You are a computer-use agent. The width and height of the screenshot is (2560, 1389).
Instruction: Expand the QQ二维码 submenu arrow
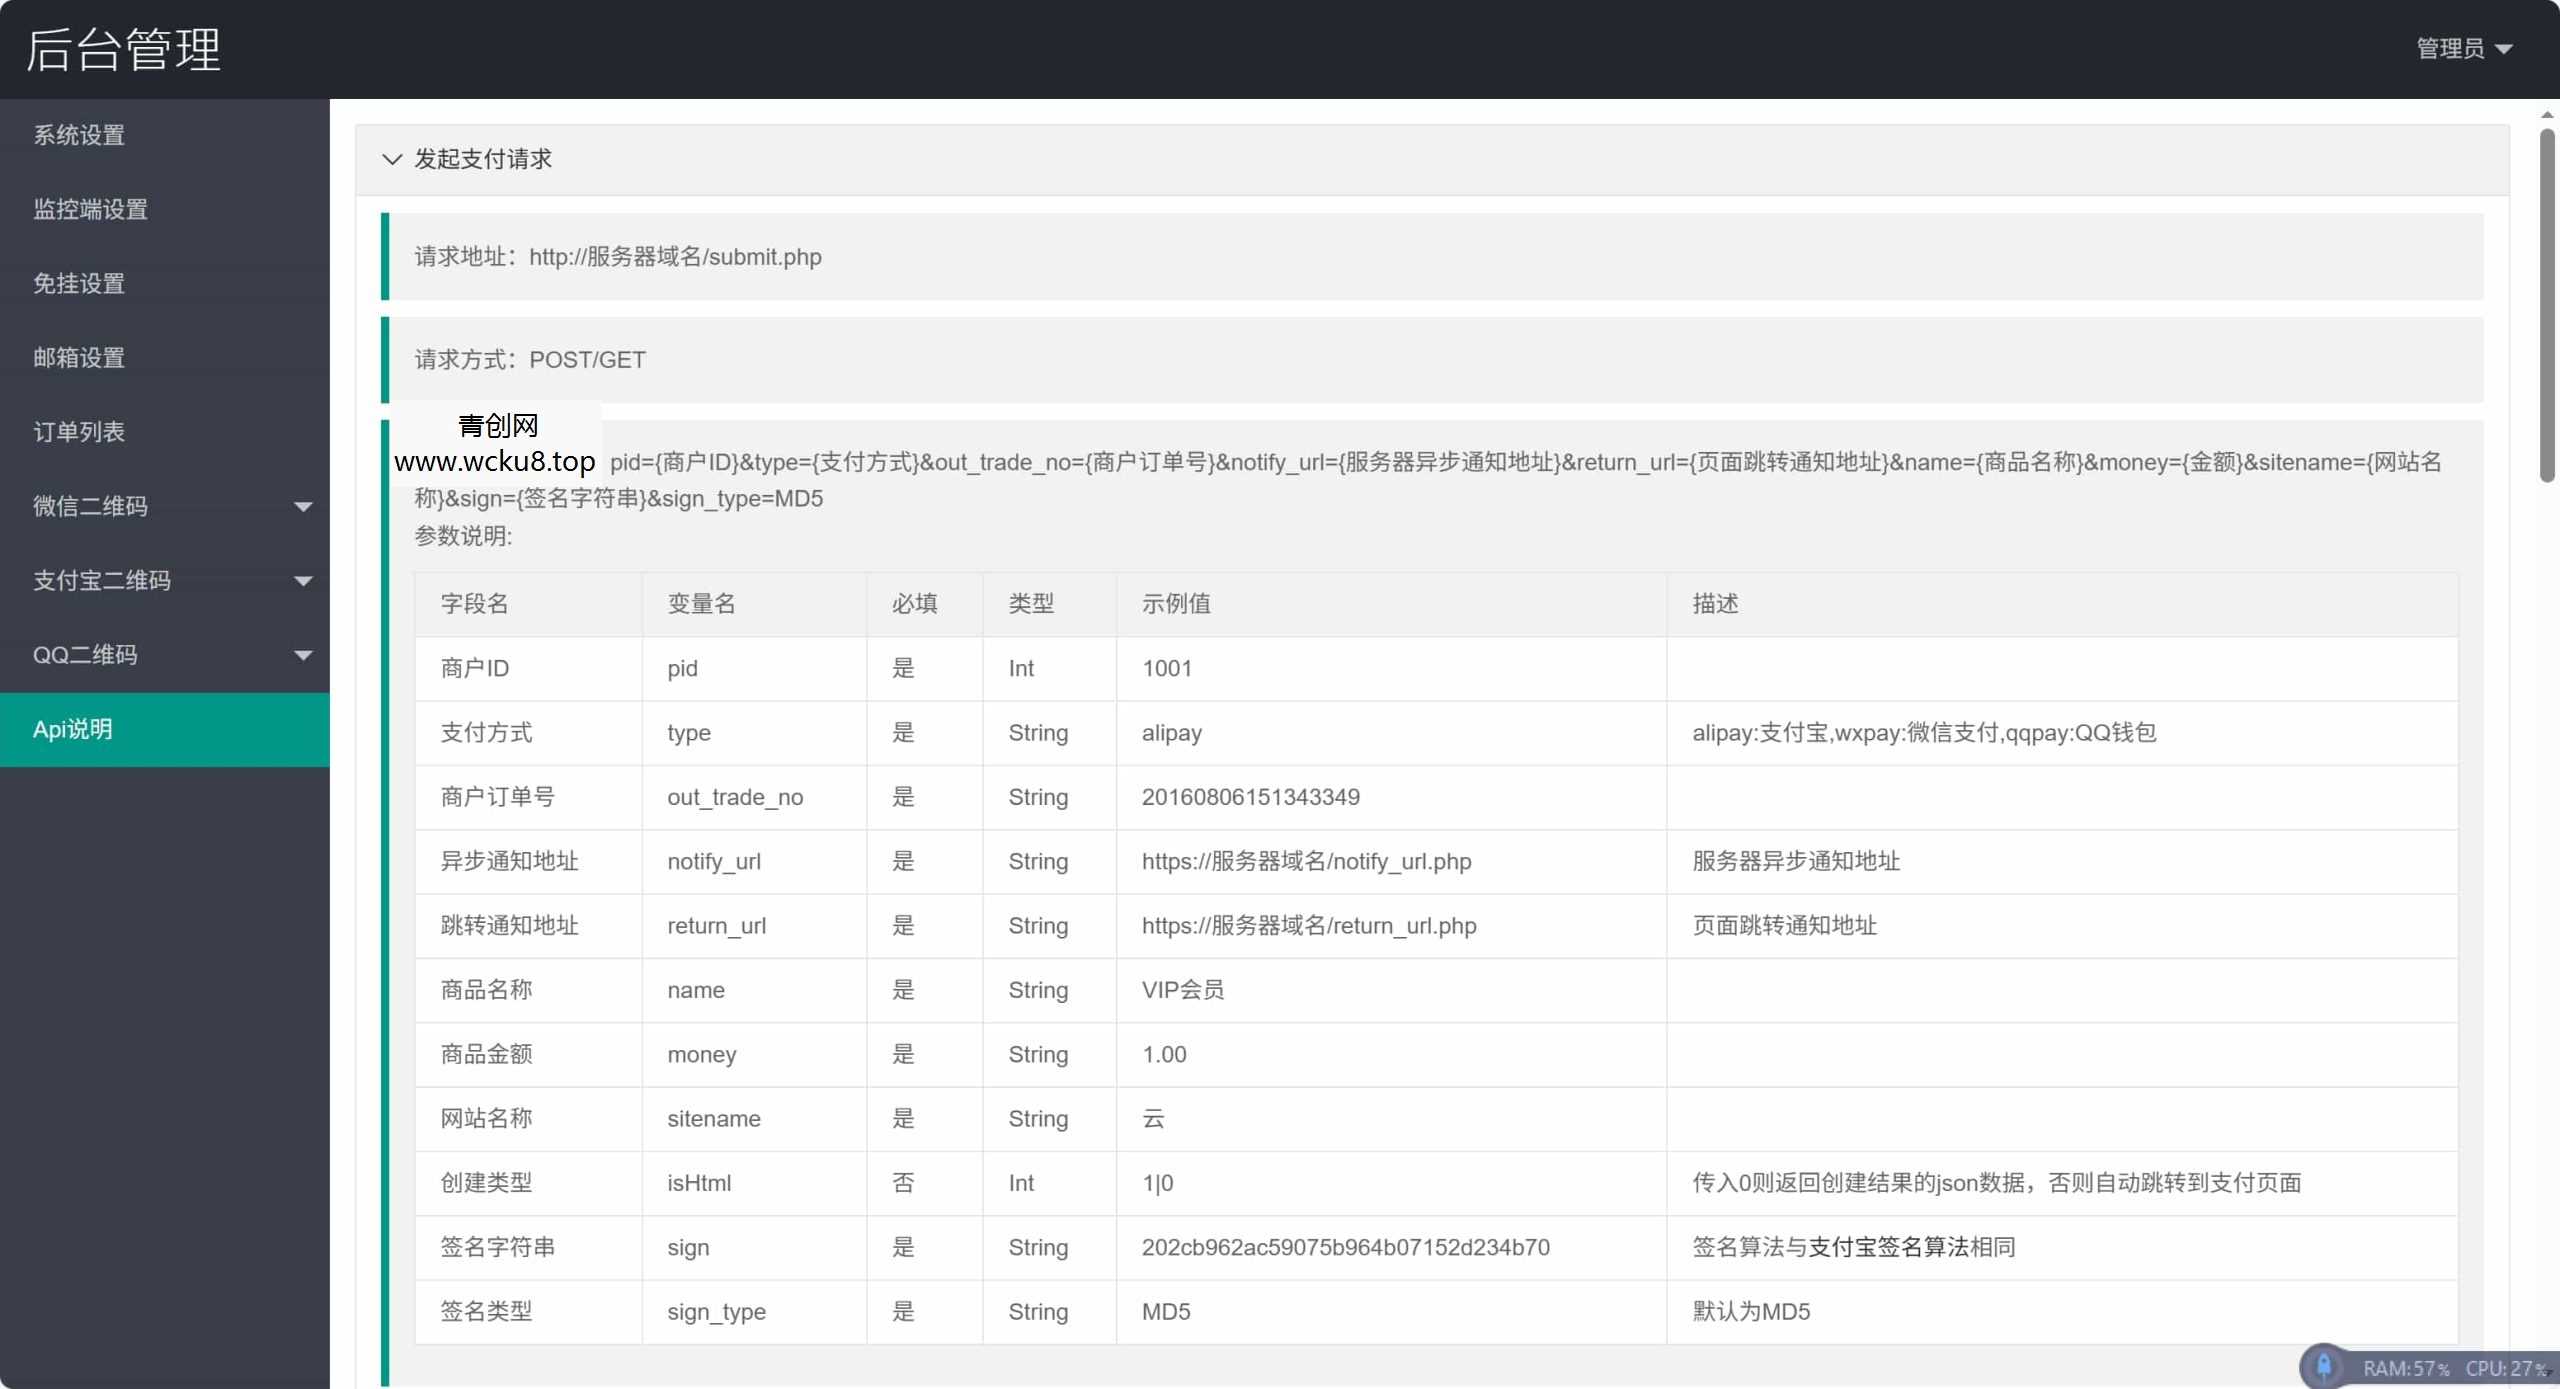[x=303, y=656]
